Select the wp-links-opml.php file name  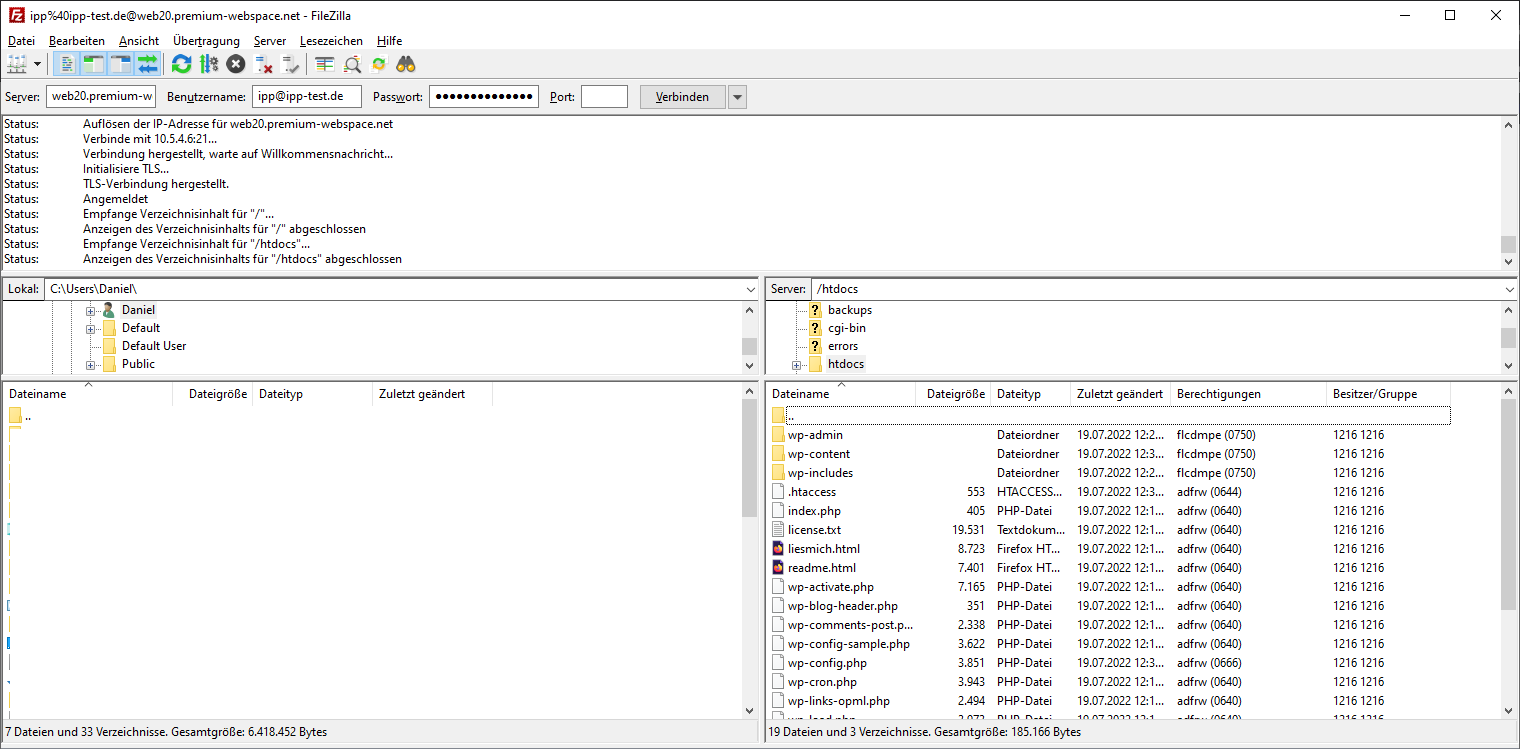pos(838,701)
